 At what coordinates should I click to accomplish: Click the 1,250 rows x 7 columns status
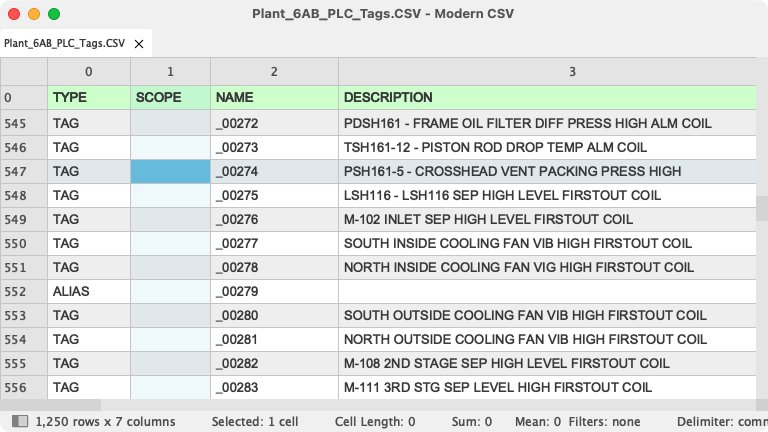click(x=105, y=422)
